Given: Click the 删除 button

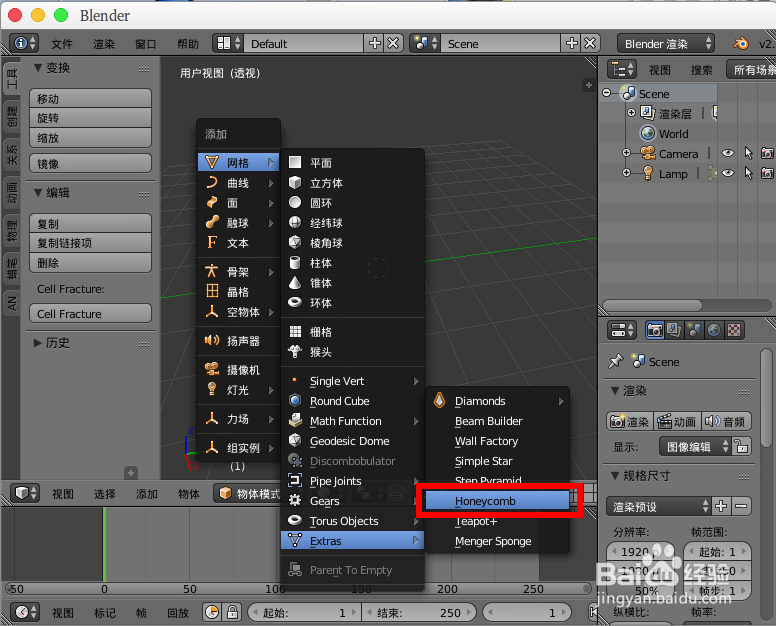Looking at the screenshot, I should click(91, 263).
